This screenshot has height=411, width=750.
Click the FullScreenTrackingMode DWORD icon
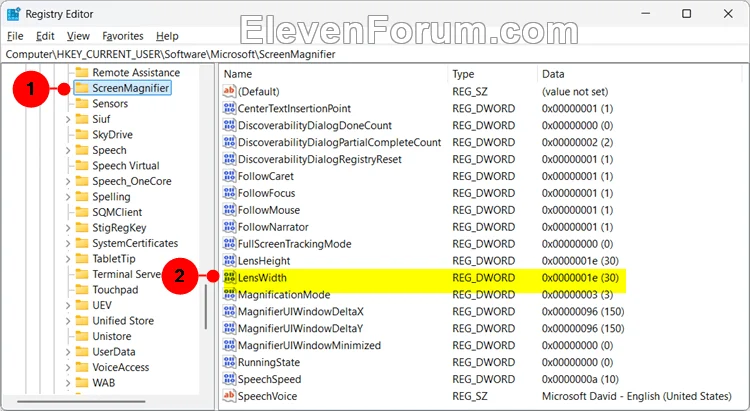pyautogui.click(x=230, y=244)
